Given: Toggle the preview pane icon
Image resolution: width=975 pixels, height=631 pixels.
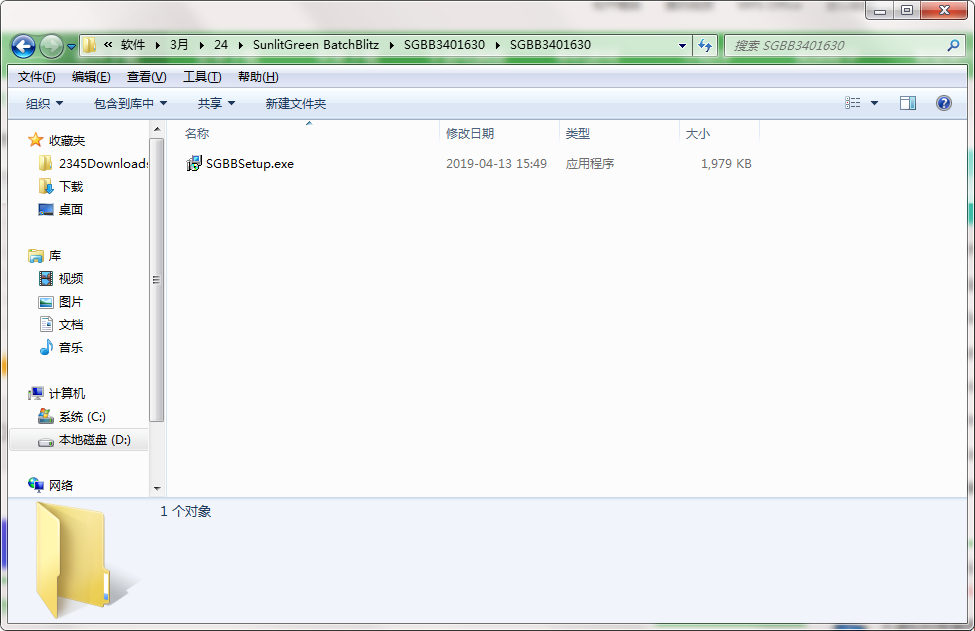Looking at the screenshot, I should click(x=908, y=103).
